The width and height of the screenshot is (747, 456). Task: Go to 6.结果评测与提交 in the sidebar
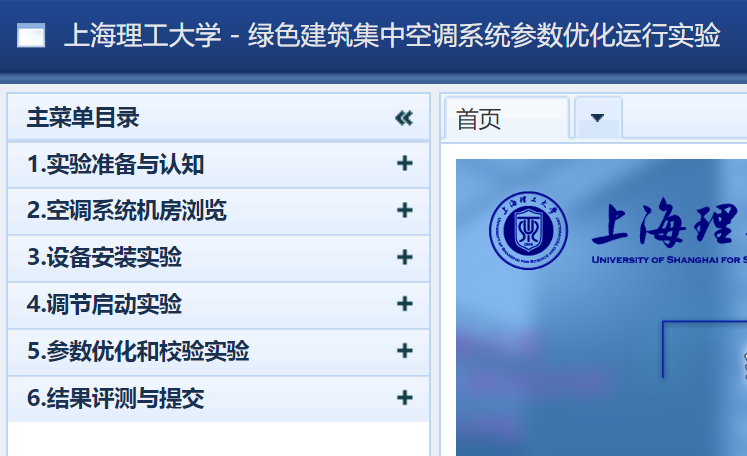tap(116, 398)
